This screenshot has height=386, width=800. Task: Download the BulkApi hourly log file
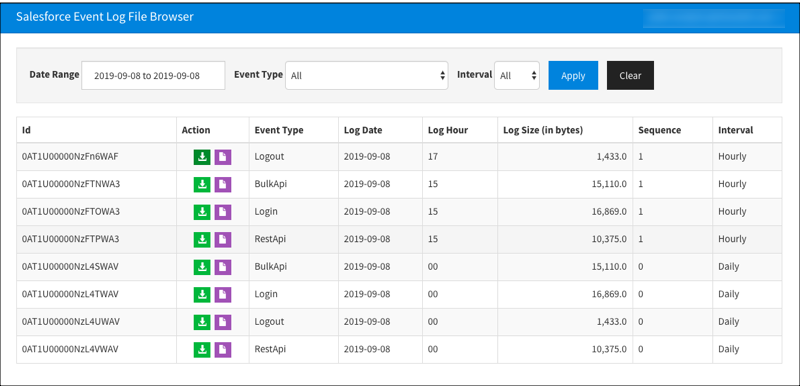(202, 185)
